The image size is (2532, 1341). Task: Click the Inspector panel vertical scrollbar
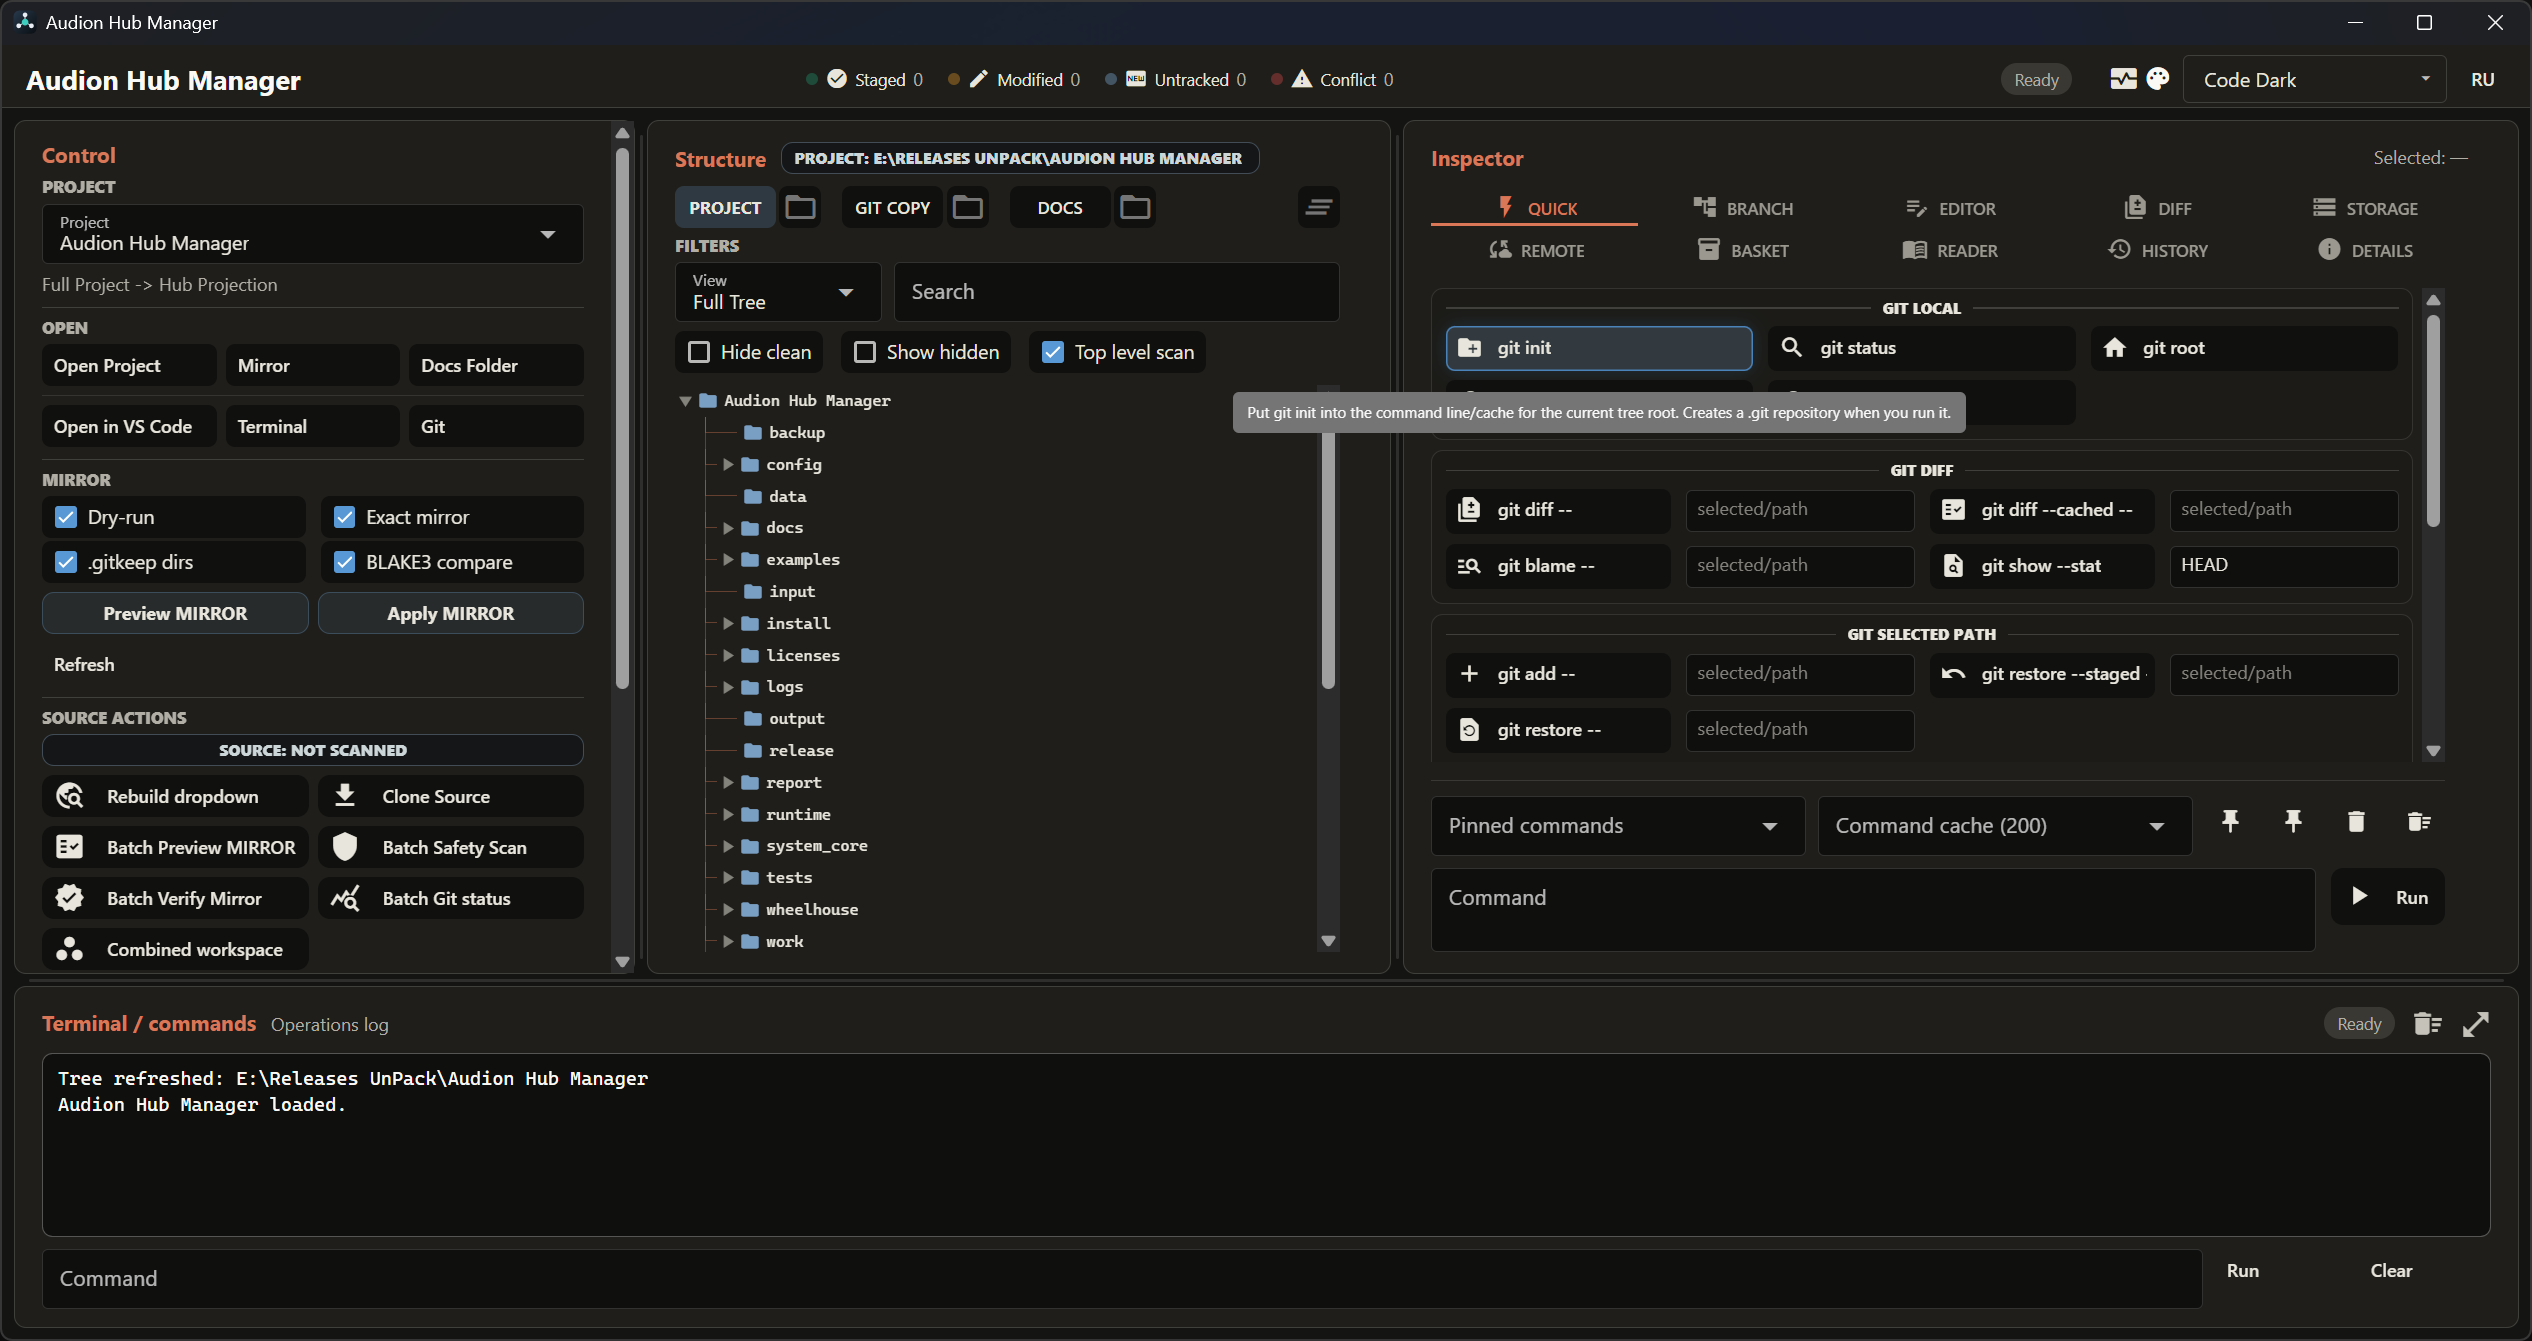pyautogui.click(x=2433, y=421)
